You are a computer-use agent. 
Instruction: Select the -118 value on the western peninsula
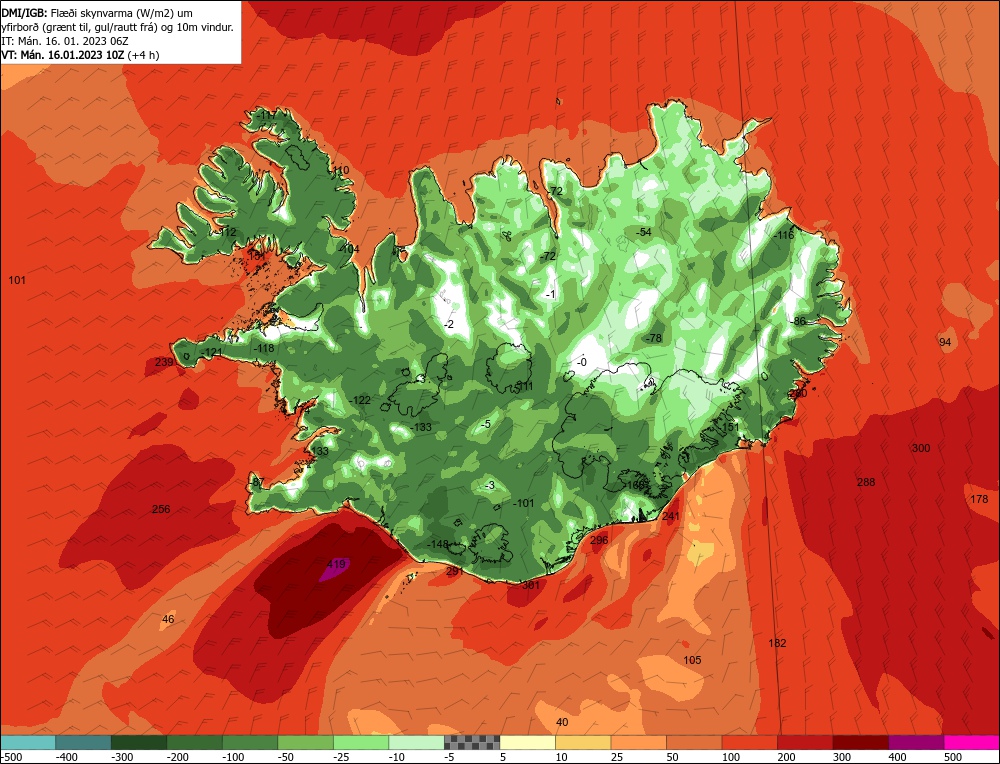coord(263,348)
